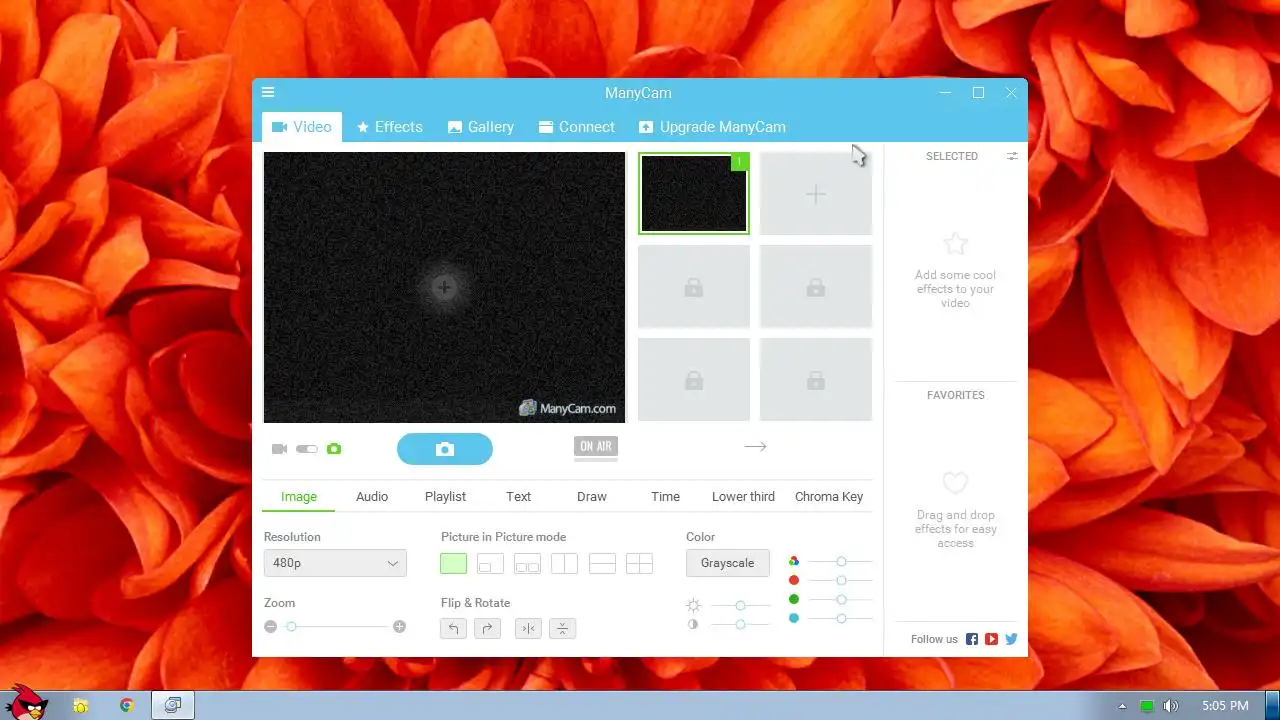Click the RGB combined color slider
Viewport: 1280px width, 720px height.
coord(840,562)
